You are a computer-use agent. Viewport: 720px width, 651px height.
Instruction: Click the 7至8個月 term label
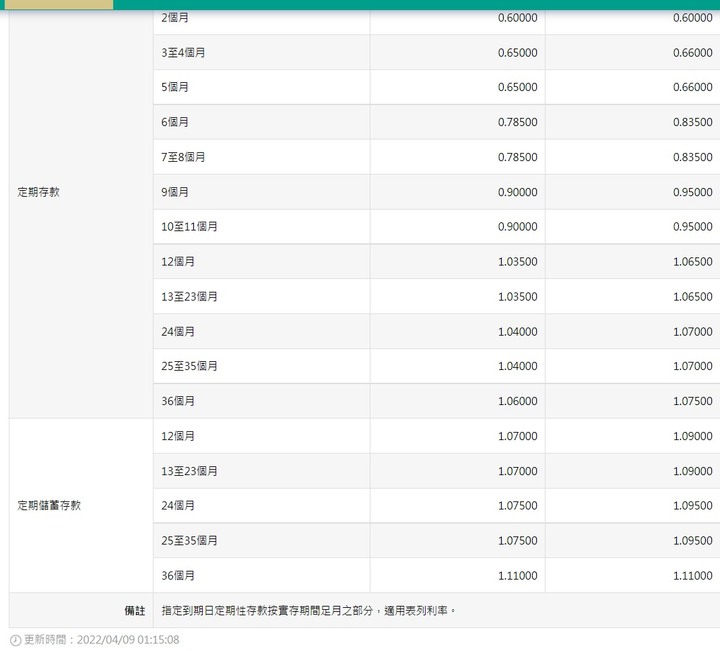tap(183, 157)
